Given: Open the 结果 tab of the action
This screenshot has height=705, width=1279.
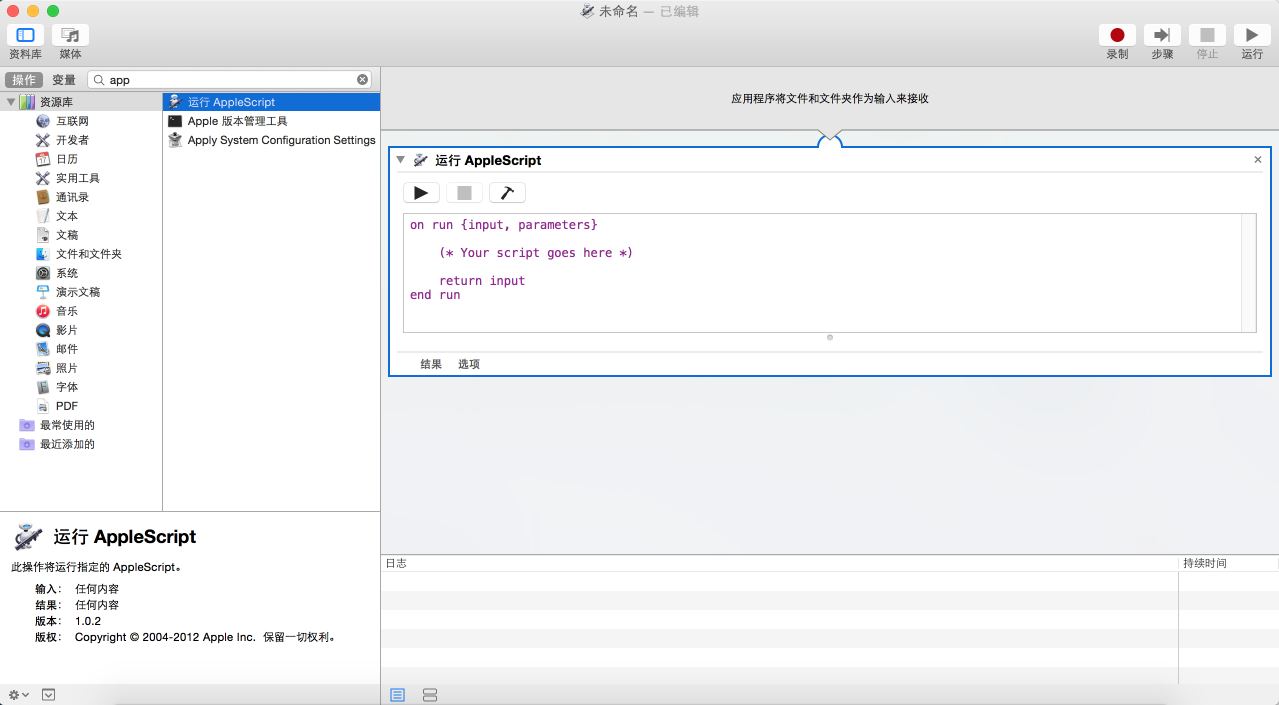Looking at the screenshot, I should [x=431, y=364].
